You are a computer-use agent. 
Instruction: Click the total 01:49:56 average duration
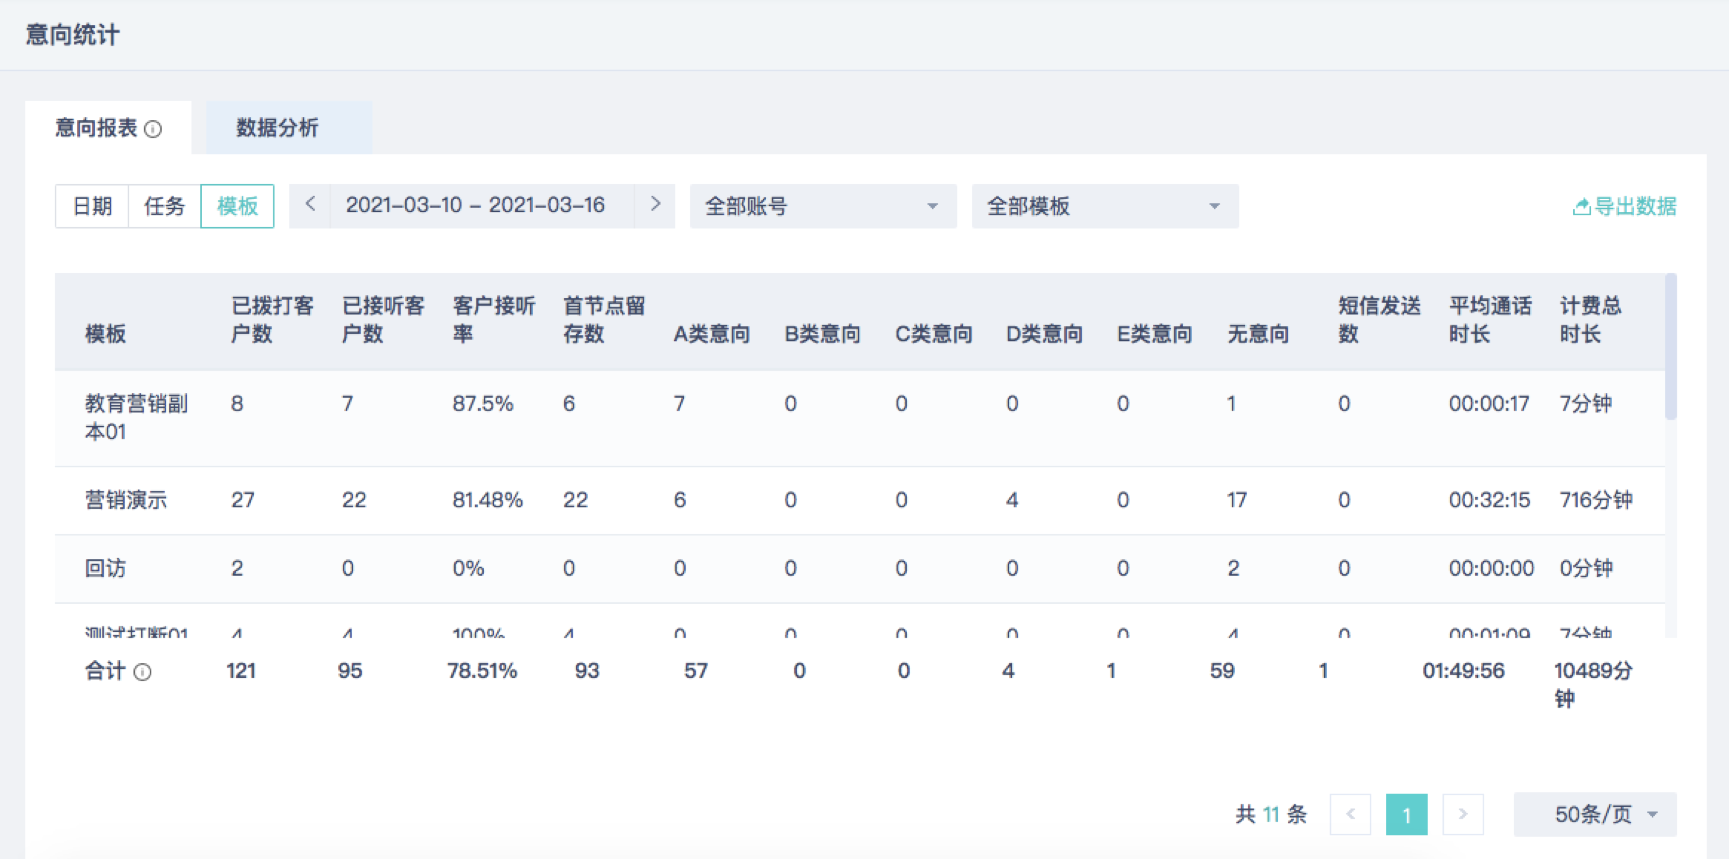tap(1464, 671)
